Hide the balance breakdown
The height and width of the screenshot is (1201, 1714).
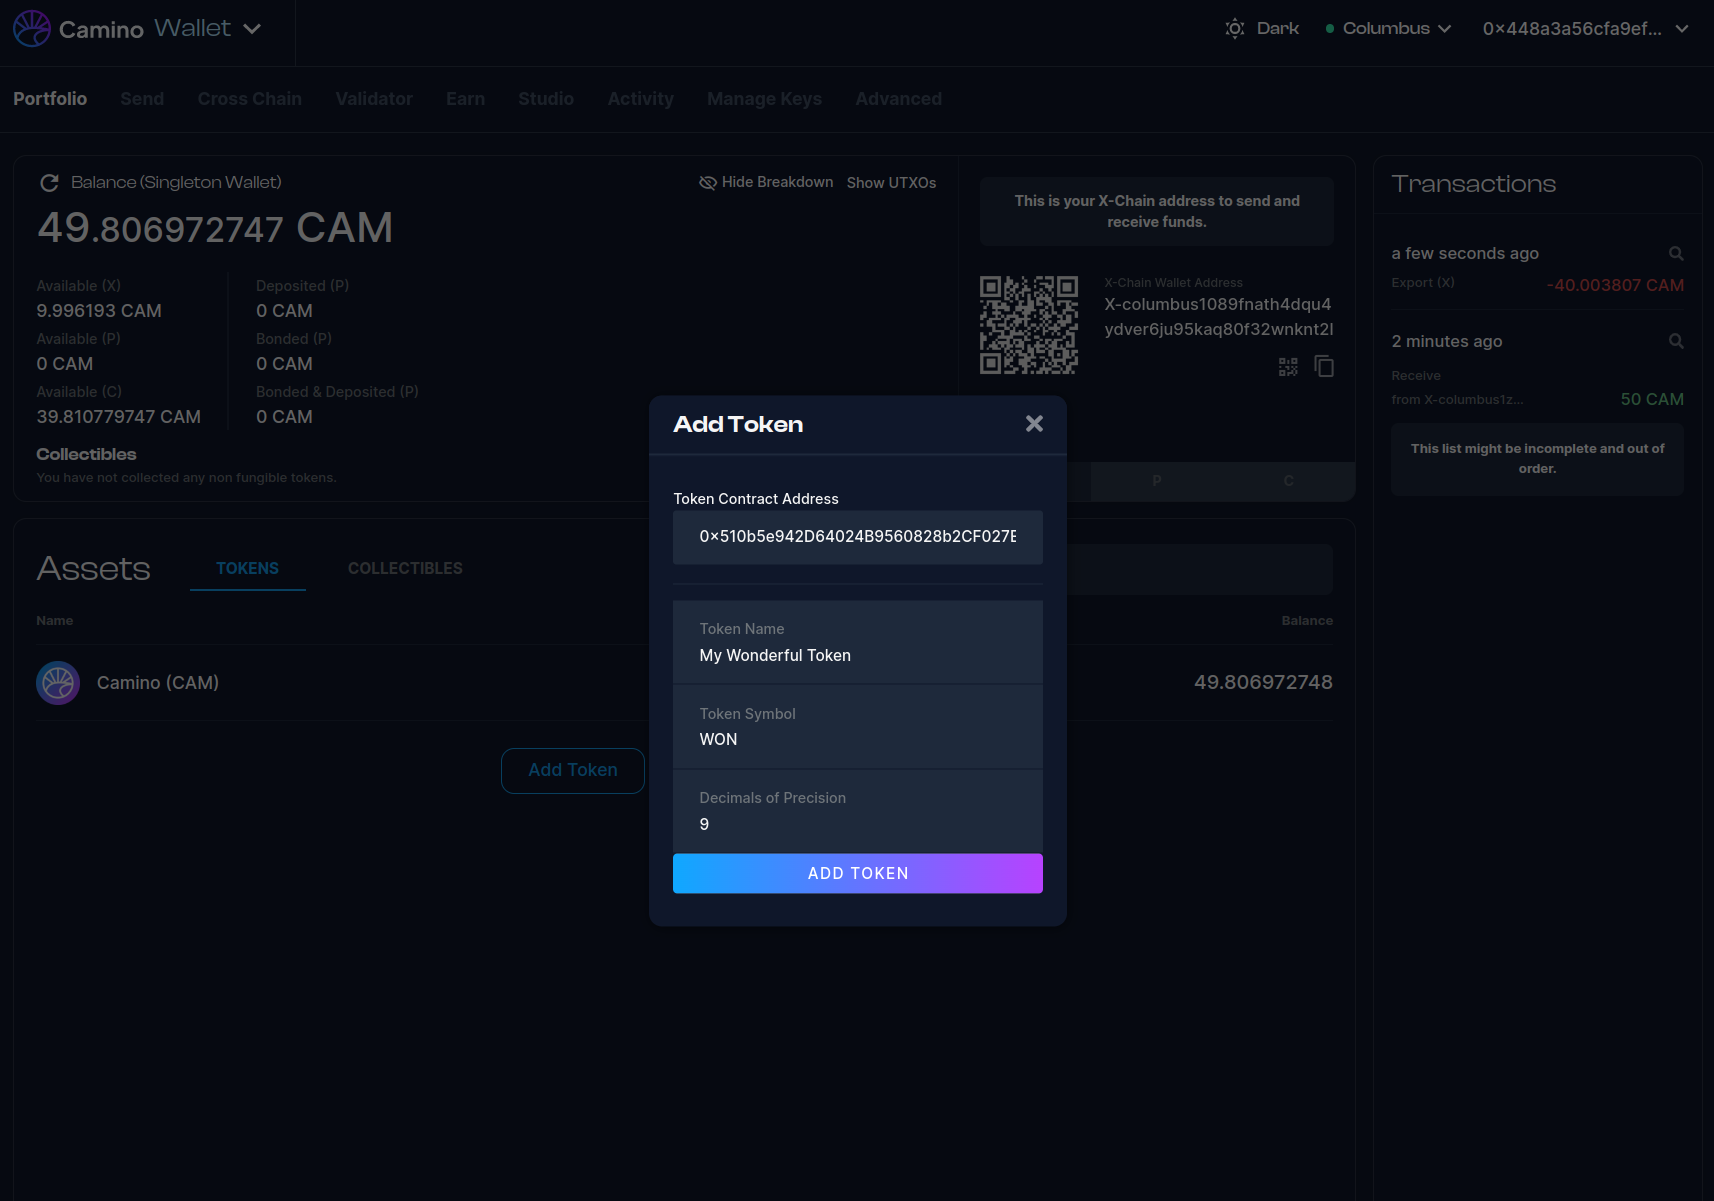coord(766,182)
